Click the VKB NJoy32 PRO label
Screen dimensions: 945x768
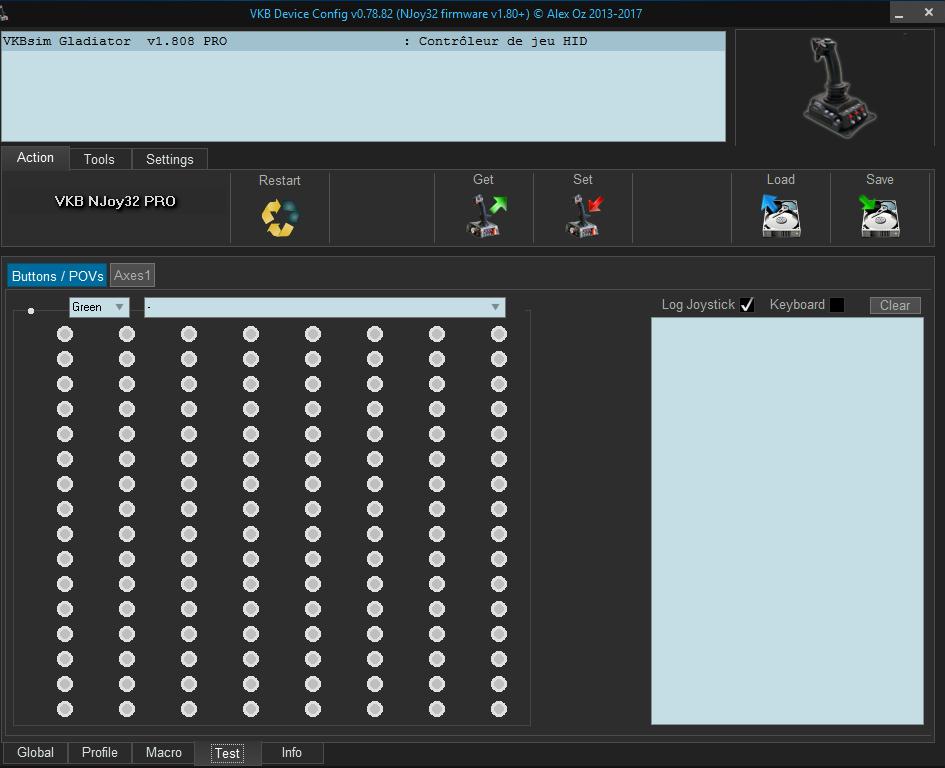(x=115, y=201)
